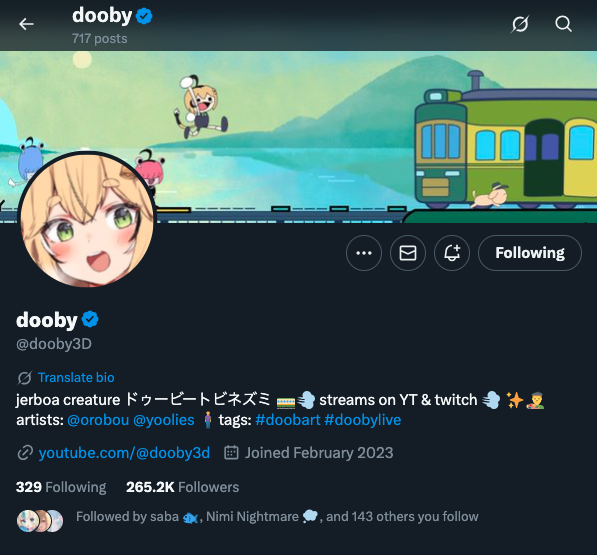The height and width of the screenshot is (555, 597).
Task: Toggle the Following button to unfollow
Action: [x=530, y=253]
